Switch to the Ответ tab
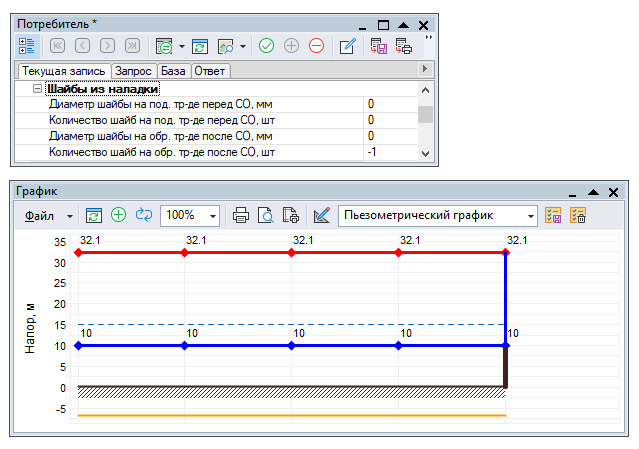The image size is (639, 449). (209, 71)
